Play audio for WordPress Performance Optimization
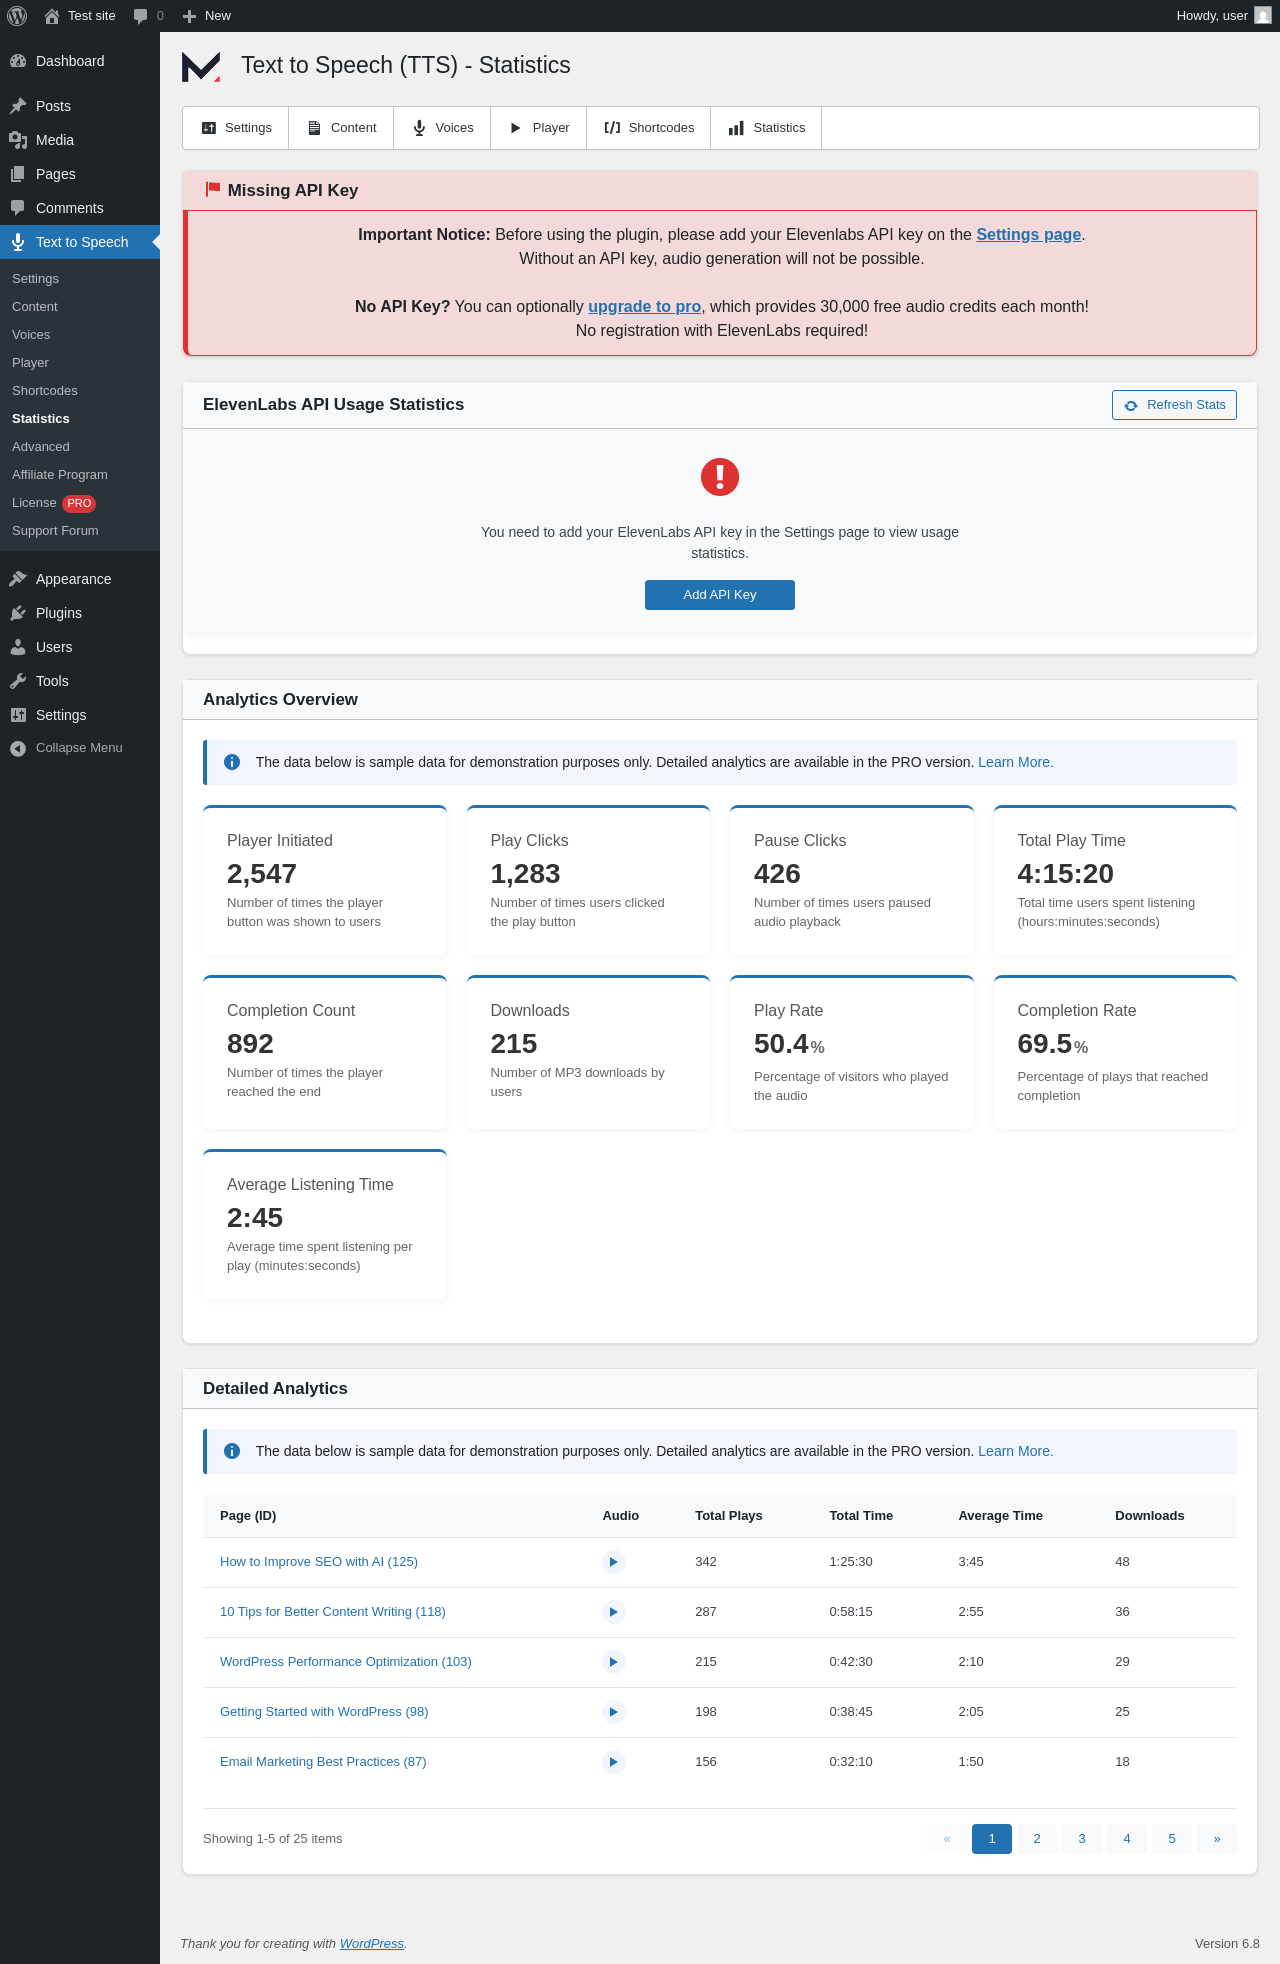Viewport: 1280px width, 1964px height. pyautogui.click(x=614, y=1662)
